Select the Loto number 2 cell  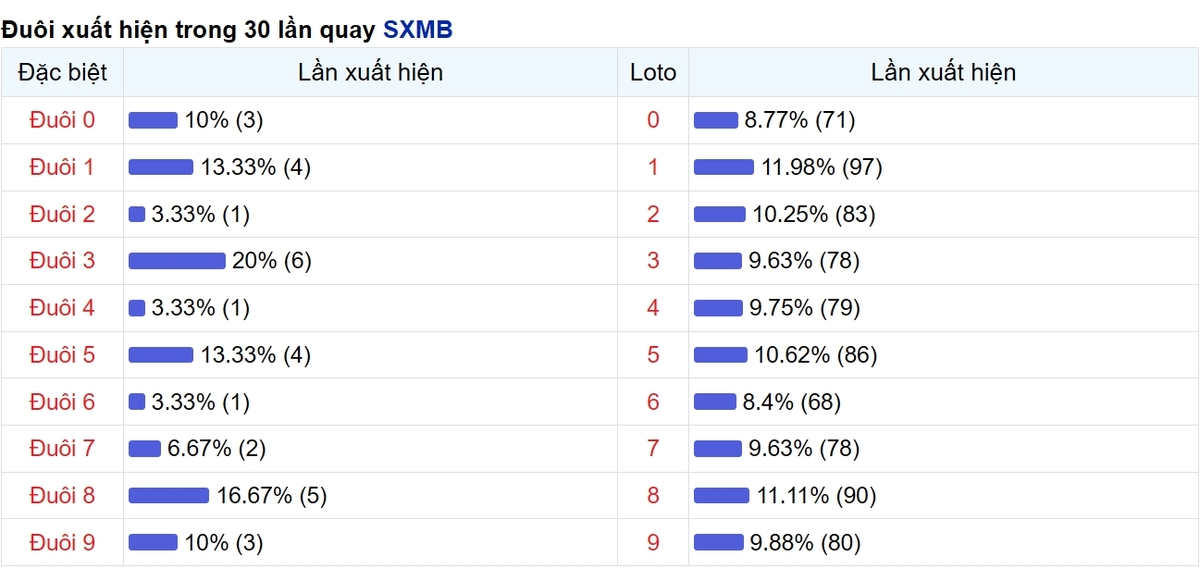pos(653,214)
